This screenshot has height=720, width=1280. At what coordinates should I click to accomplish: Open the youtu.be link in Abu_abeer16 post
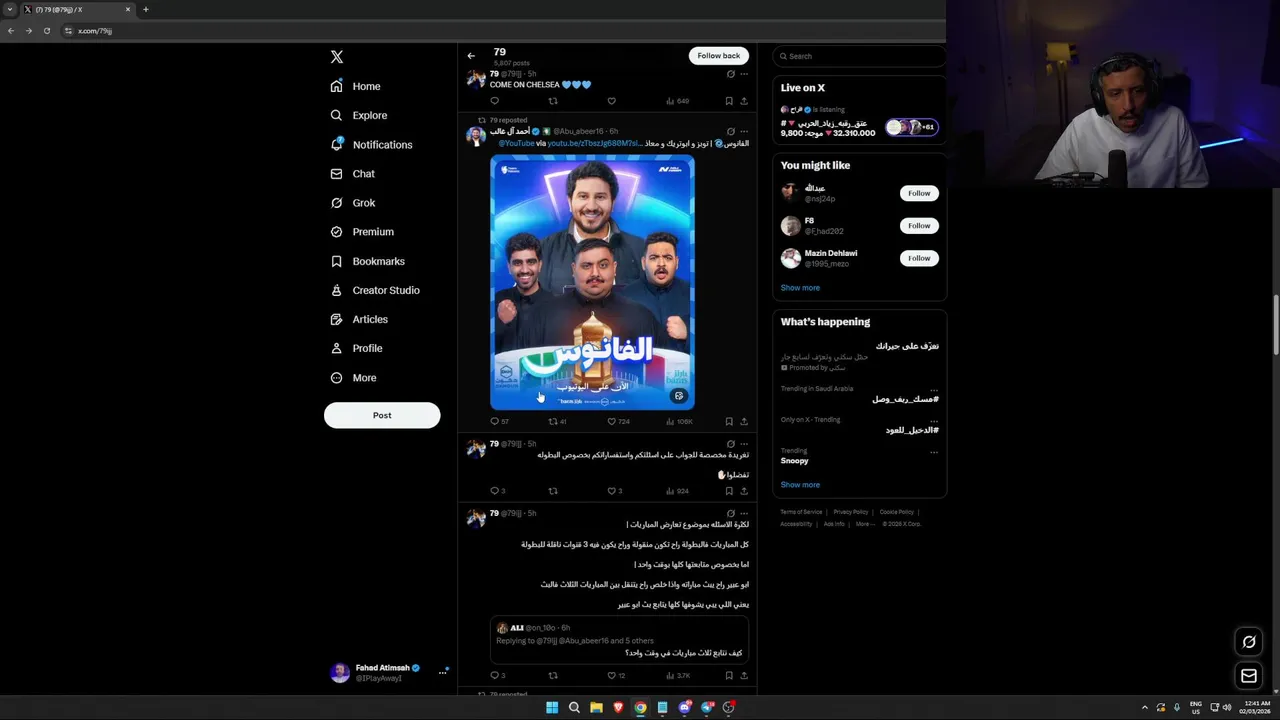(594, 143)
